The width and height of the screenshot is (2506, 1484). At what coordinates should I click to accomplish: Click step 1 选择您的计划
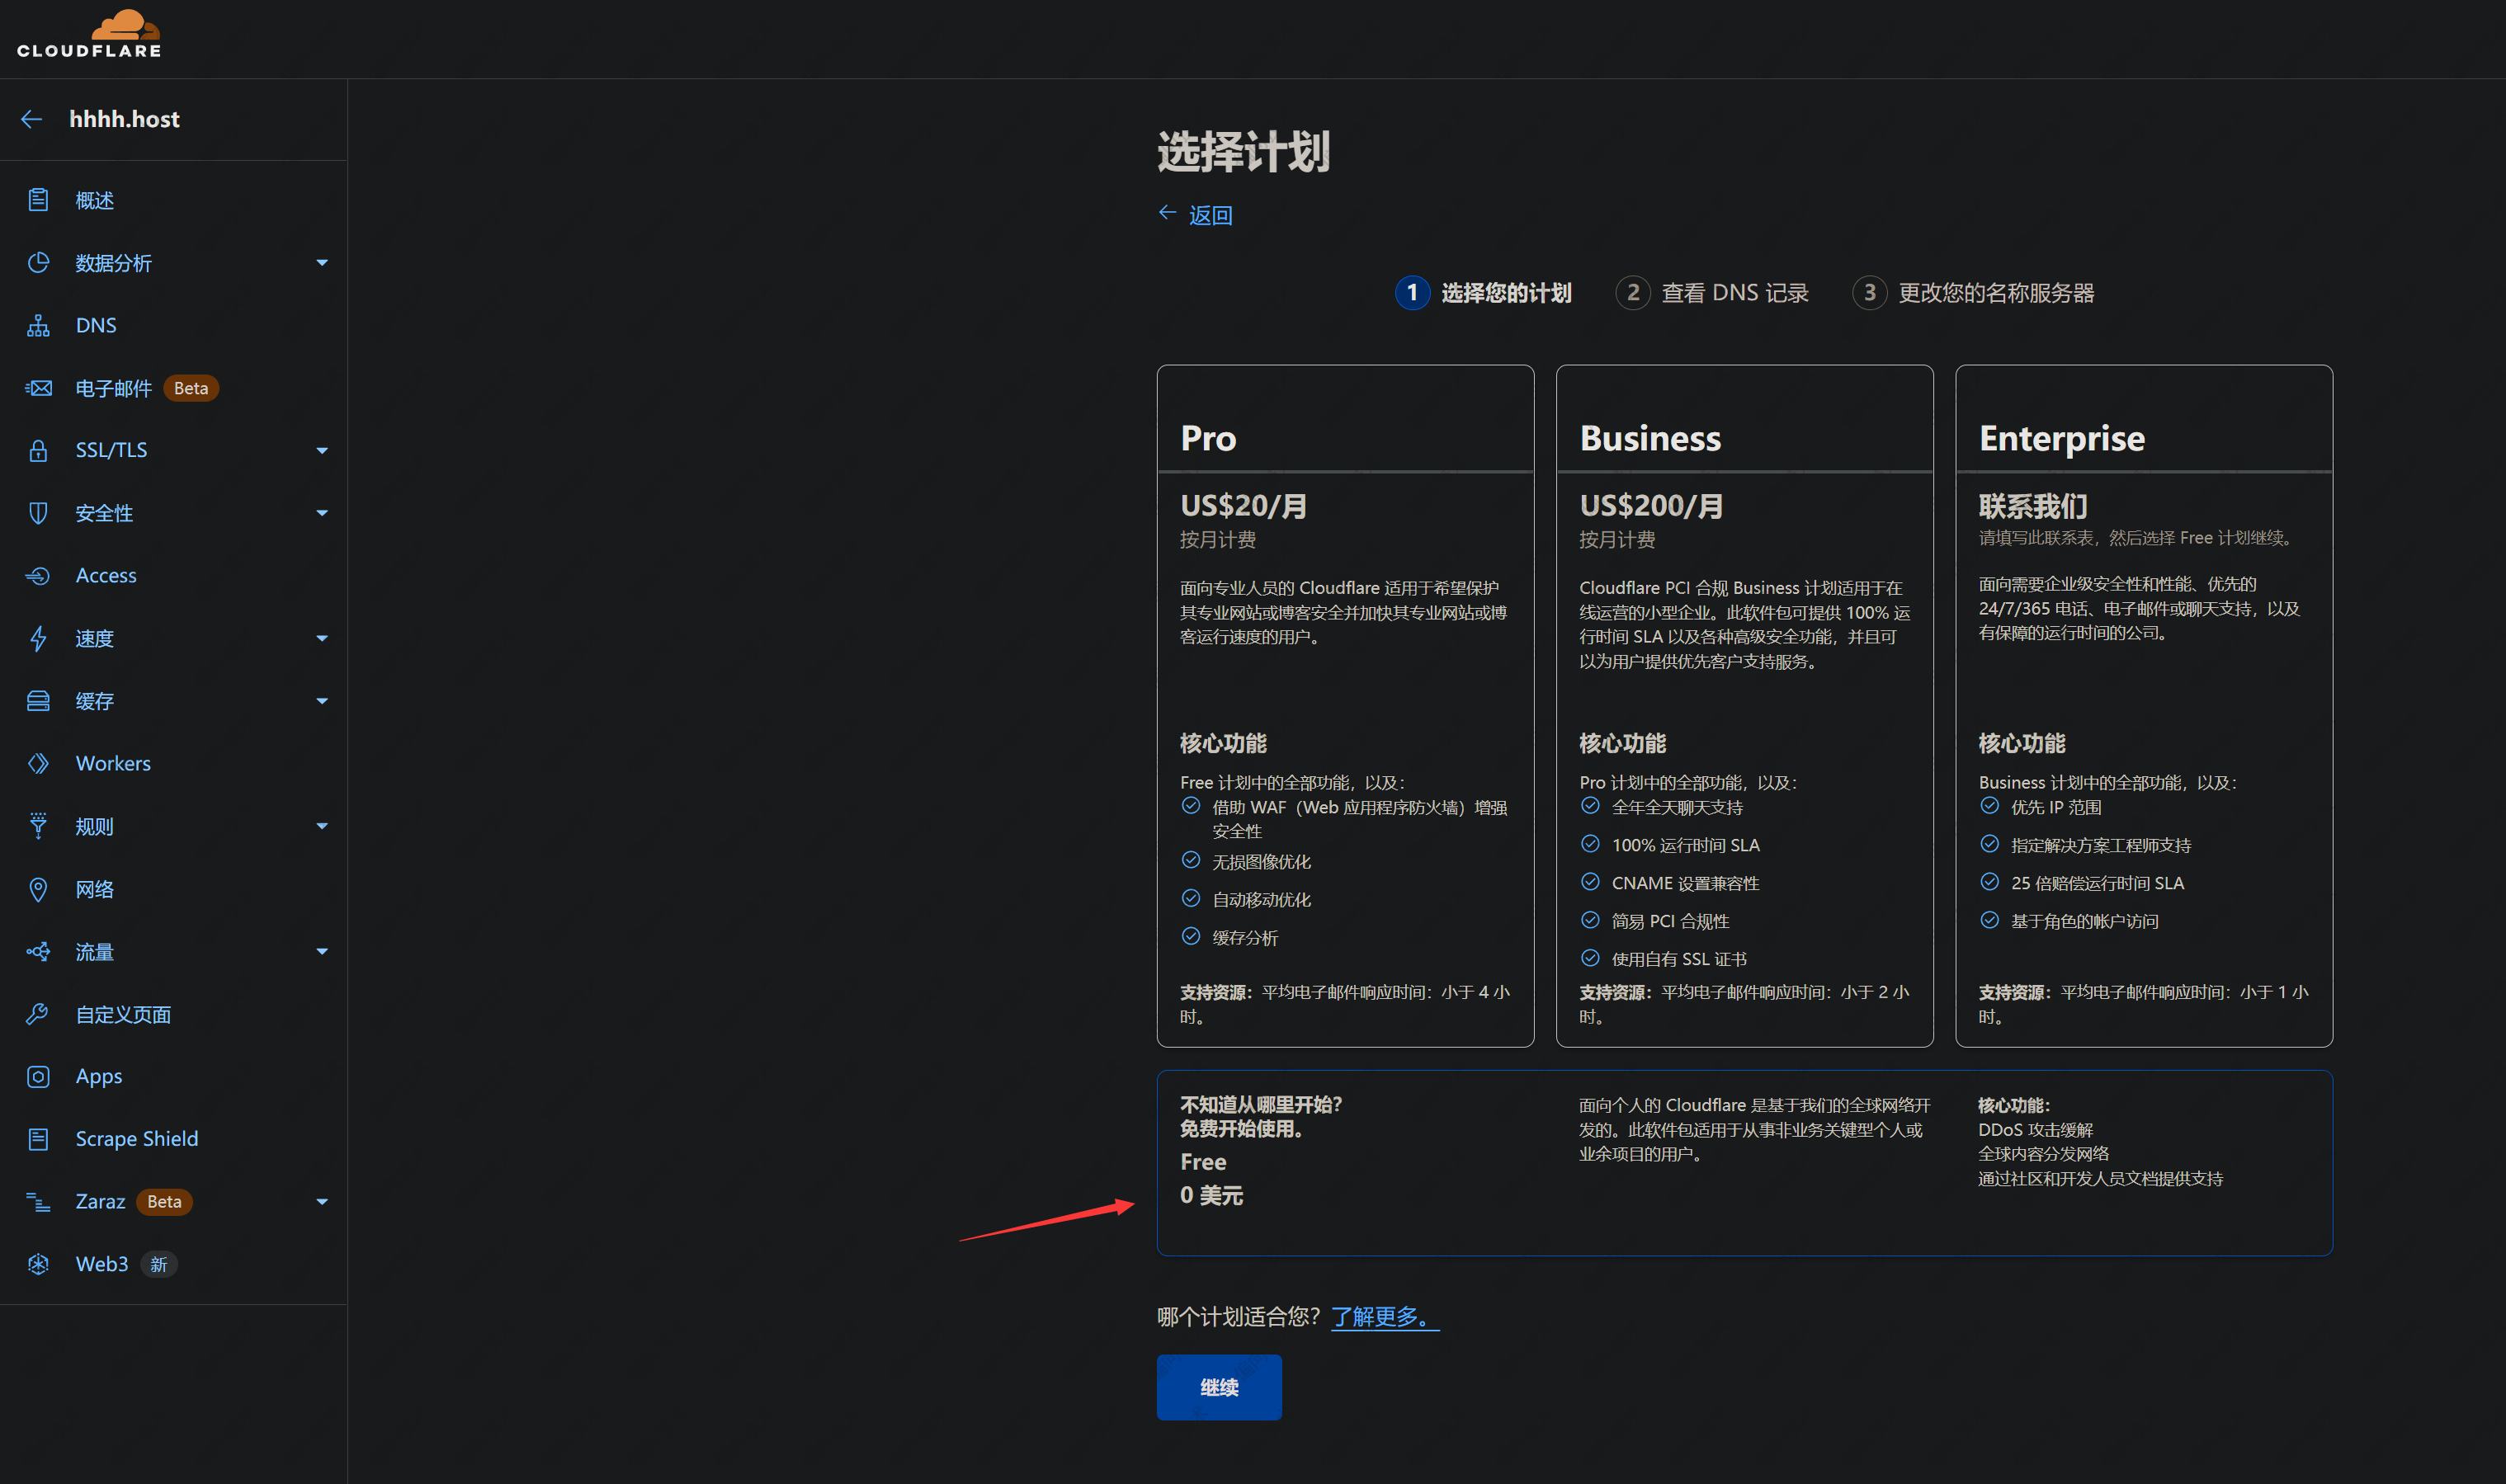1483,293
